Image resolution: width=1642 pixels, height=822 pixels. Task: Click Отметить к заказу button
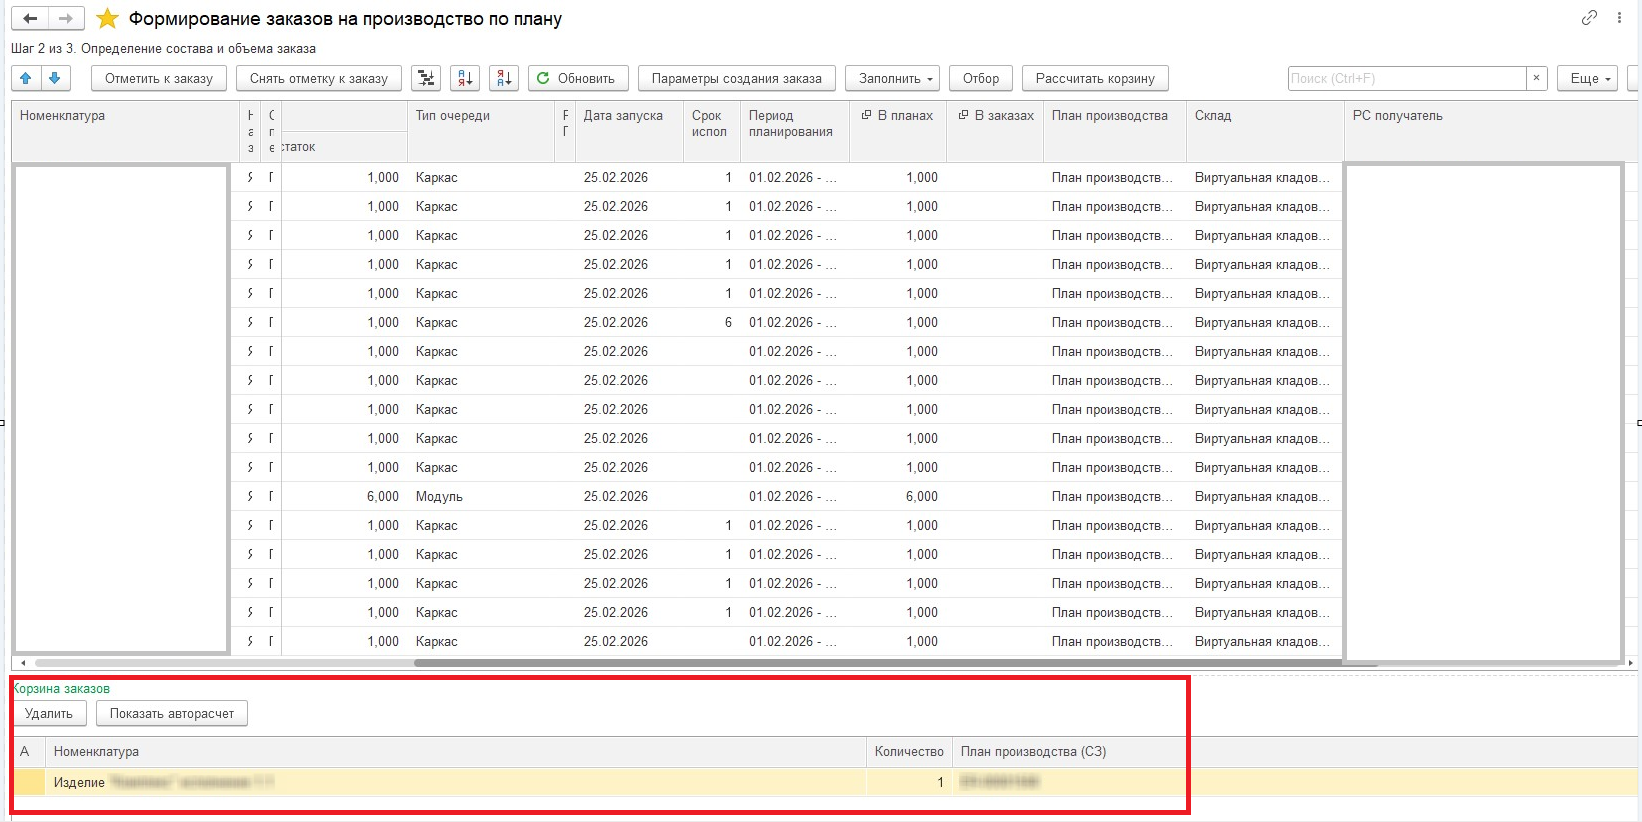coord(159,78)
